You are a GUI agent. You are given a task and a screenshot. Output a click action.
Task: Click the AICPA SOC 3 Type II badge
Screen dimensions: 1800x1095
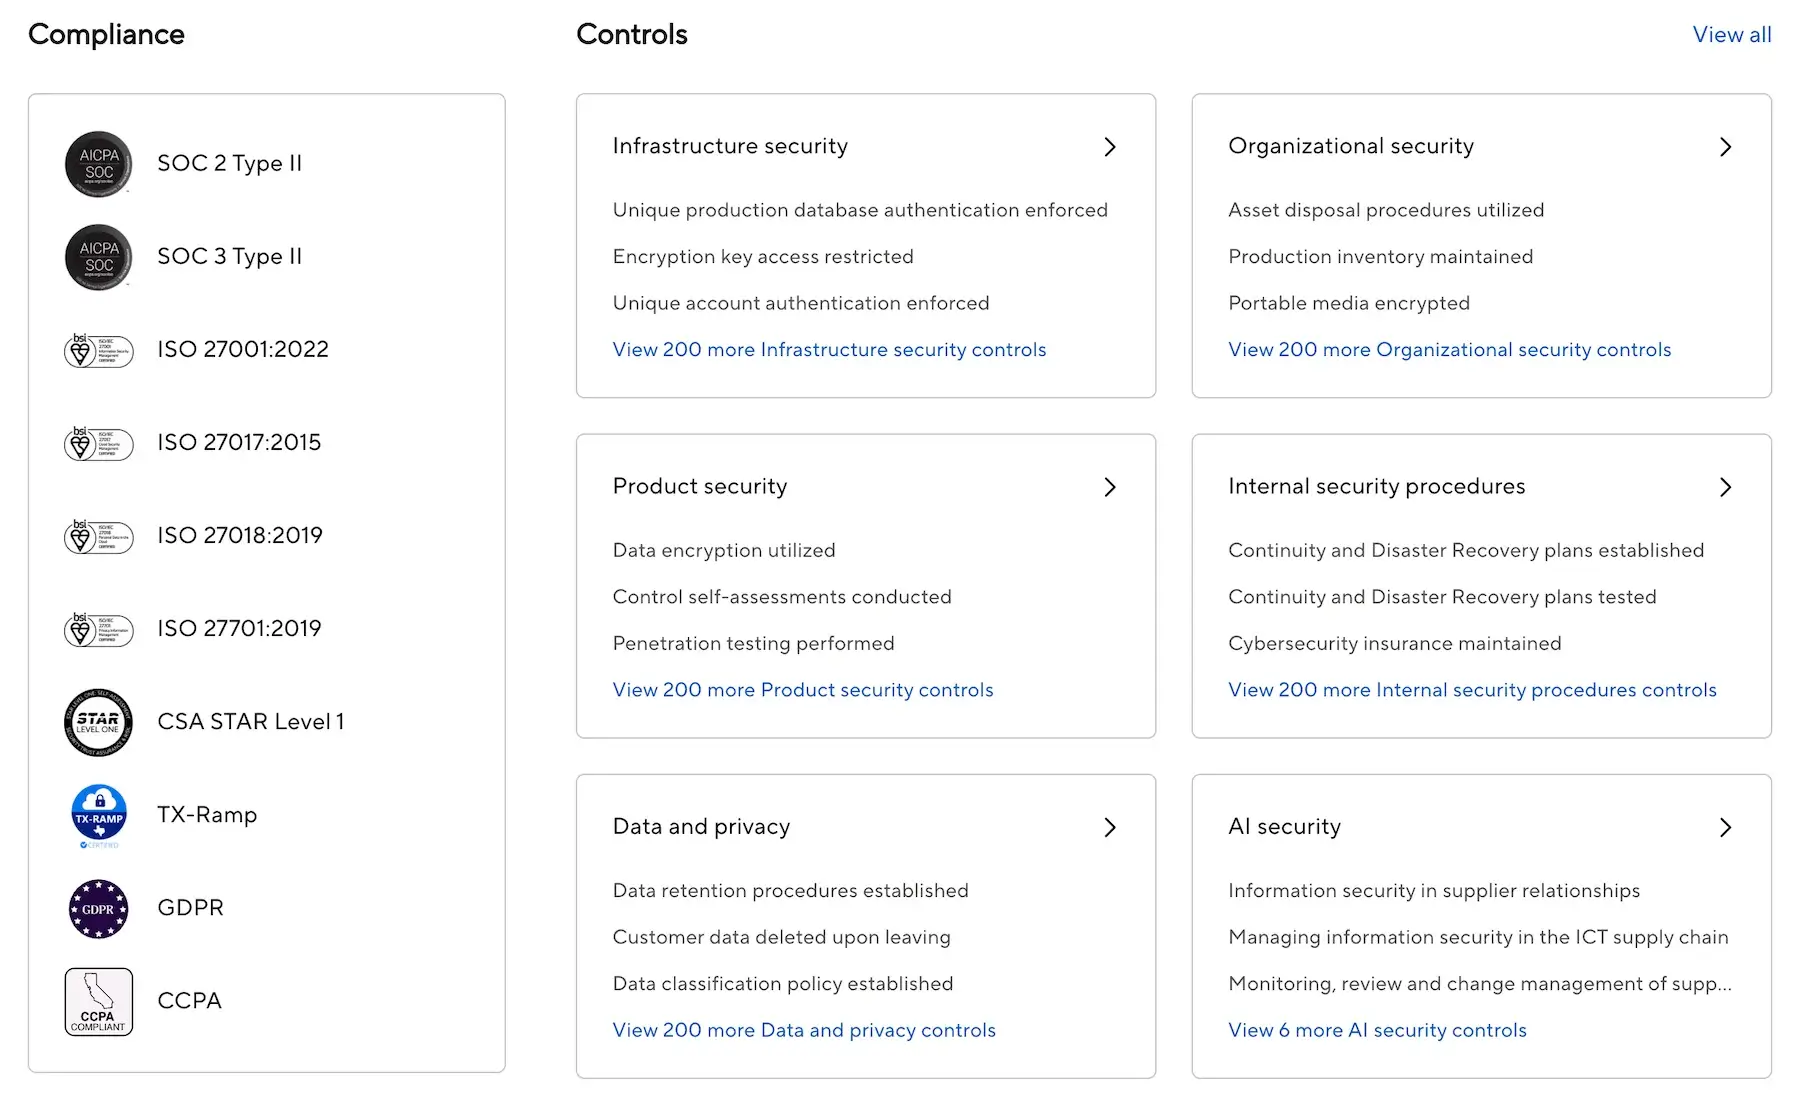pyautogui.click(x=99, y=257)
